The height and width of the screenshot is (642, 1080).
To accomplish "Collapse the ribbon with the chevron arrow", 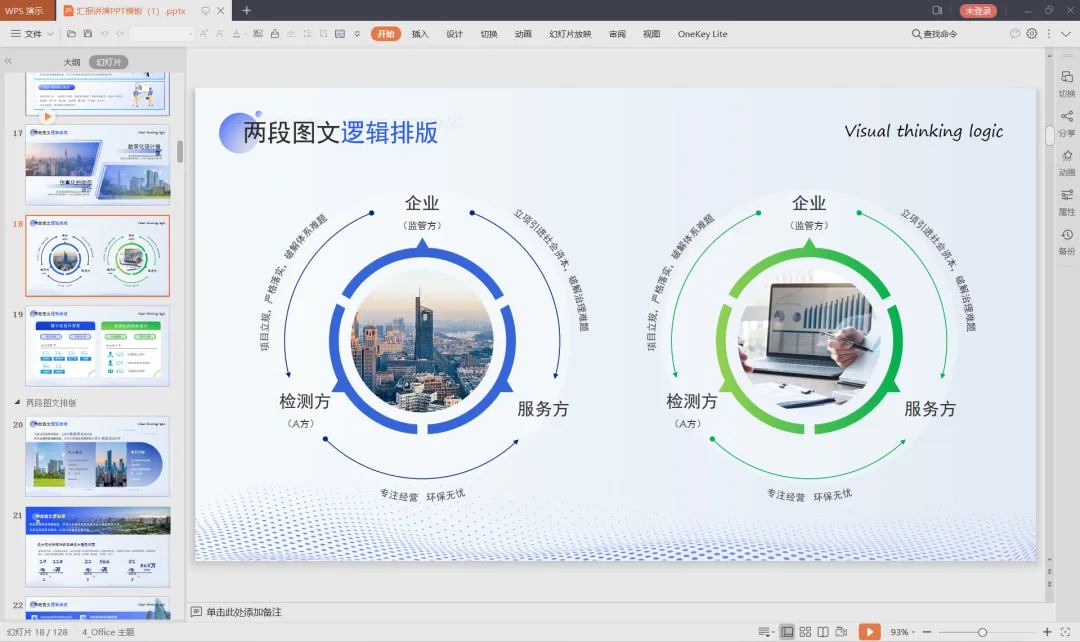I will (x=1066, y=34).
